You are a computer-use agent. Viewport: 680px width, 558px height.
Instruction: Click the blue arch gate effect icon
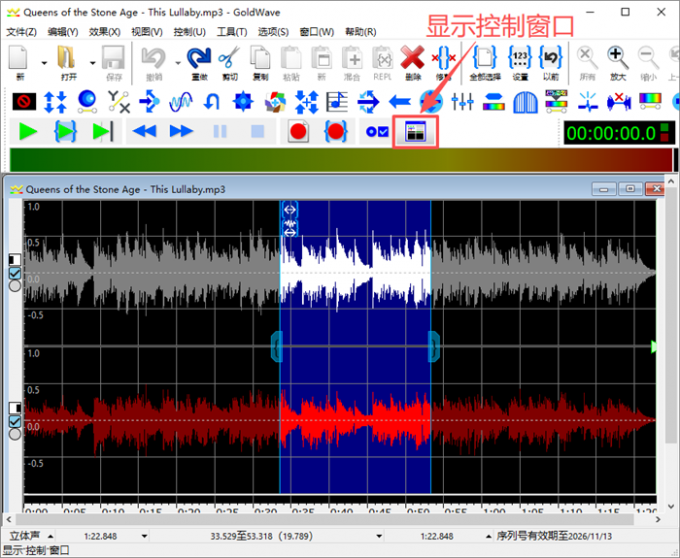pyautogui.click(x=525, y=102)
